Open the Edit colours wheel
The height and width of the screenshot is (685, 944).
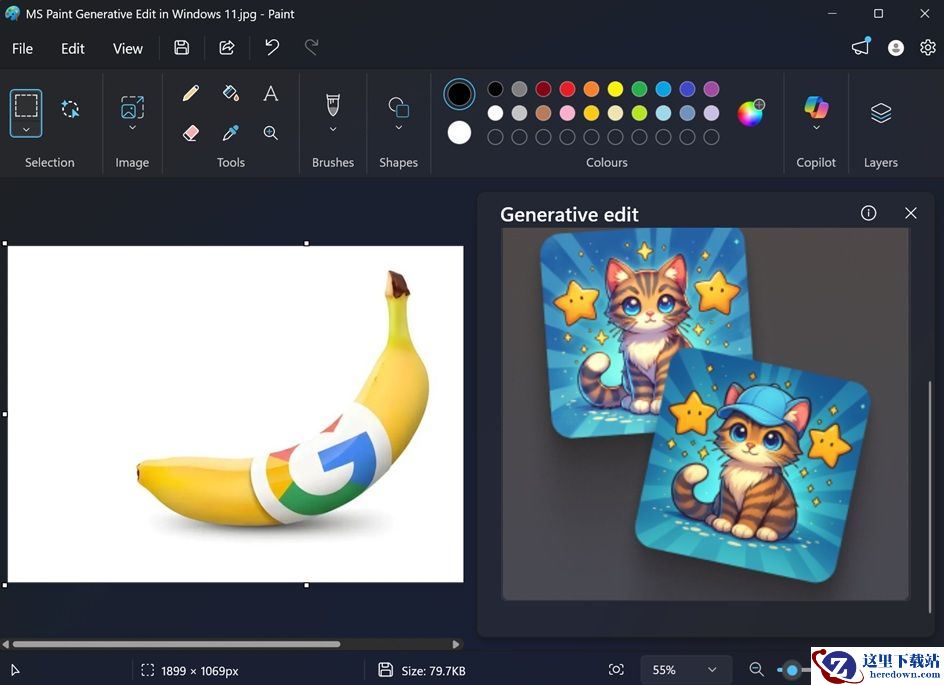pos(750,113)
